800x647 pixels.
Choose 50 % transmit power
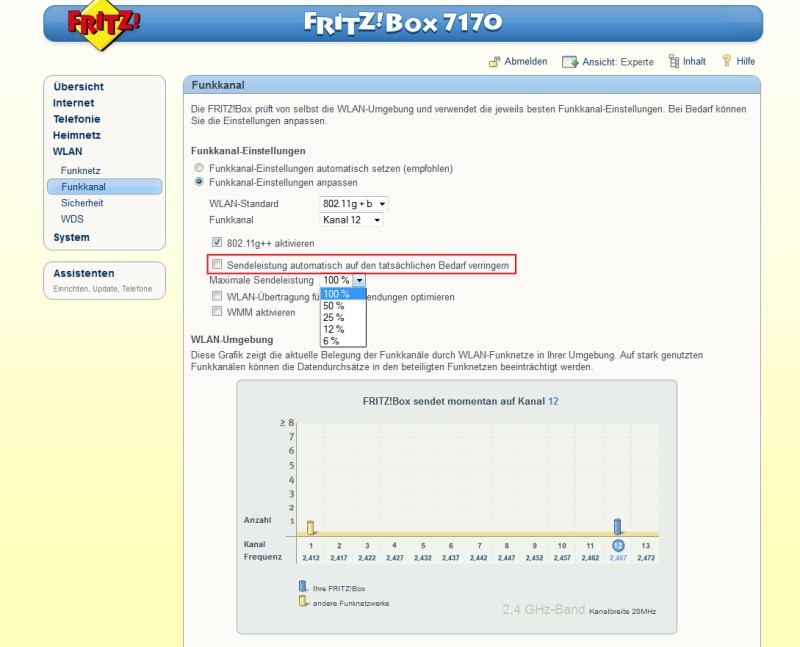point(343,306)
